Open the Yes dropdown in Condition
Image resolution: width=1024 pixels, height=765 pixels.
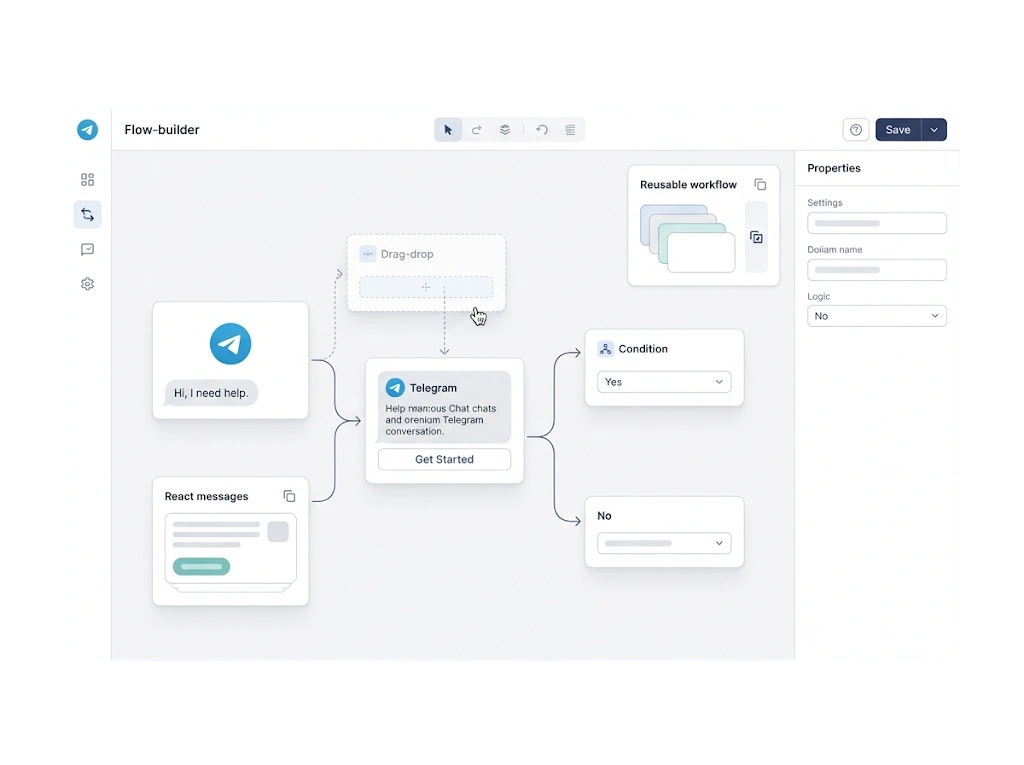click(664, 382)
